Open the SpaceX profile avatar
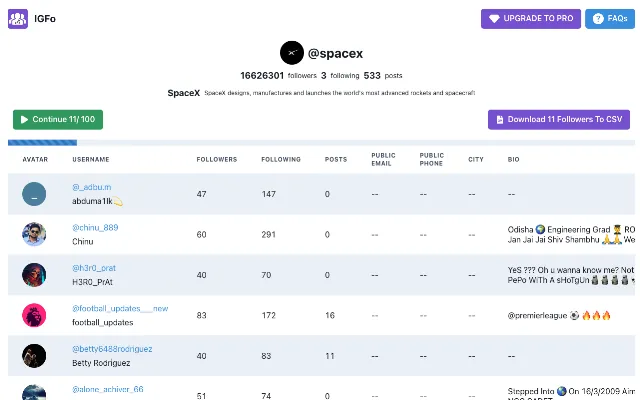640x400 pixels. (291, 53)
